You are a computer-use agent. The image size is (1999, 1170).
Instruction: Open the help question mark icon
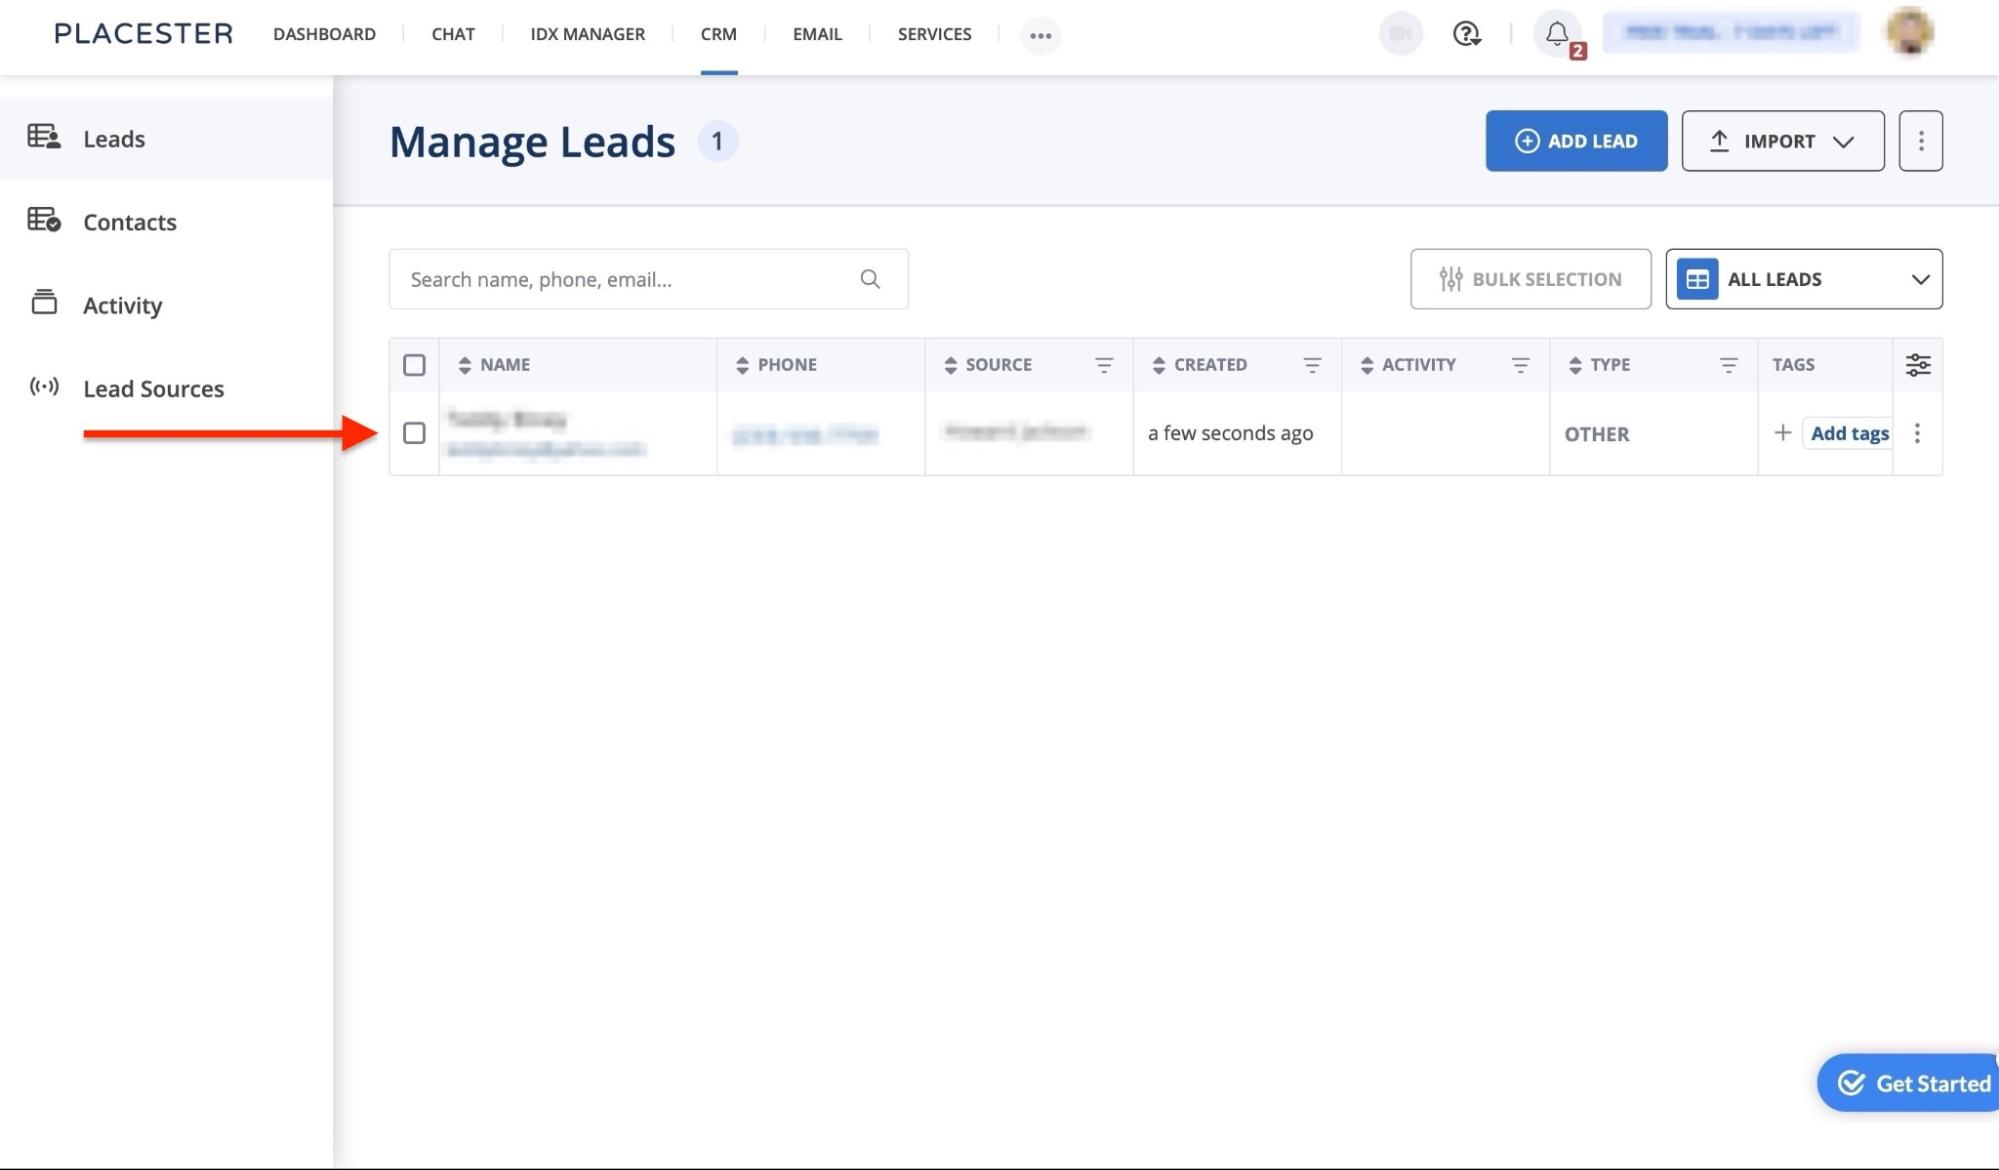1466,34
